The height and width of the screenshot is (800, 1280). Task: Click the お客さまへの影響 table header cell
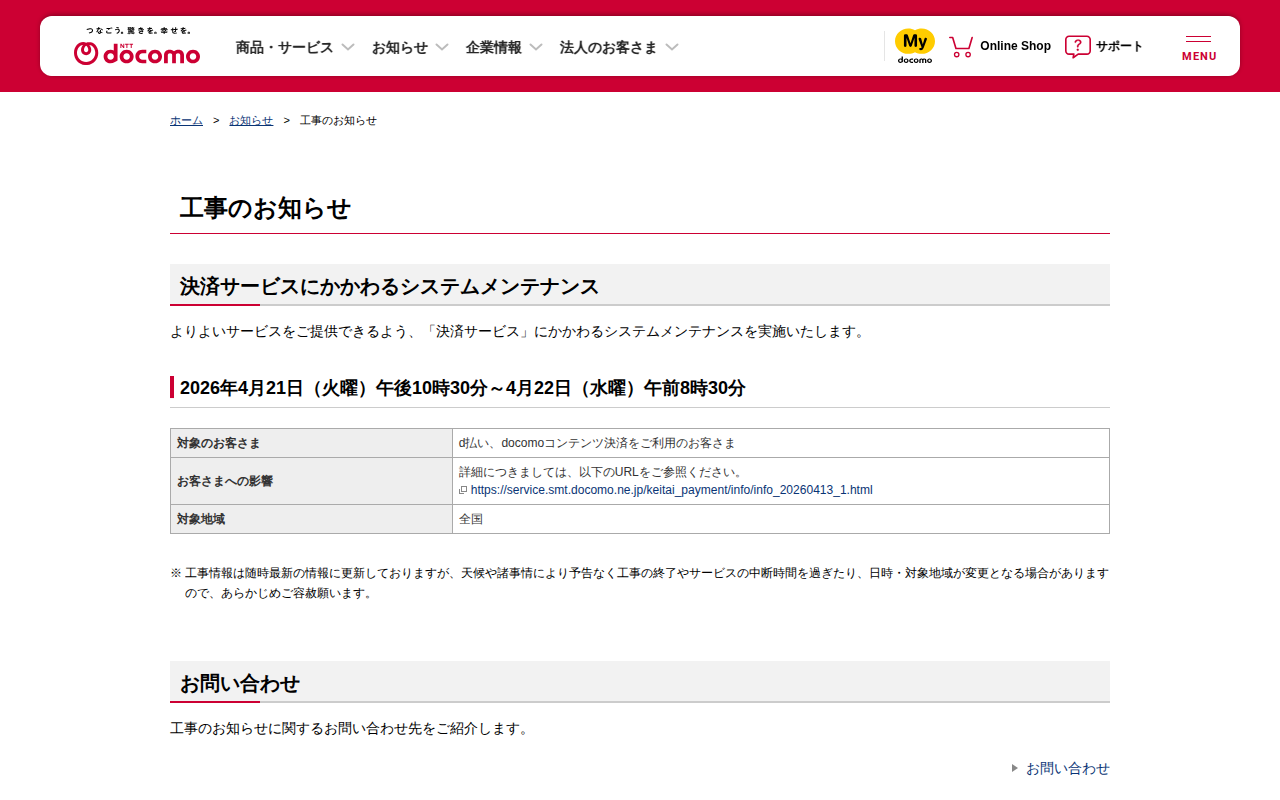(311, 481)
